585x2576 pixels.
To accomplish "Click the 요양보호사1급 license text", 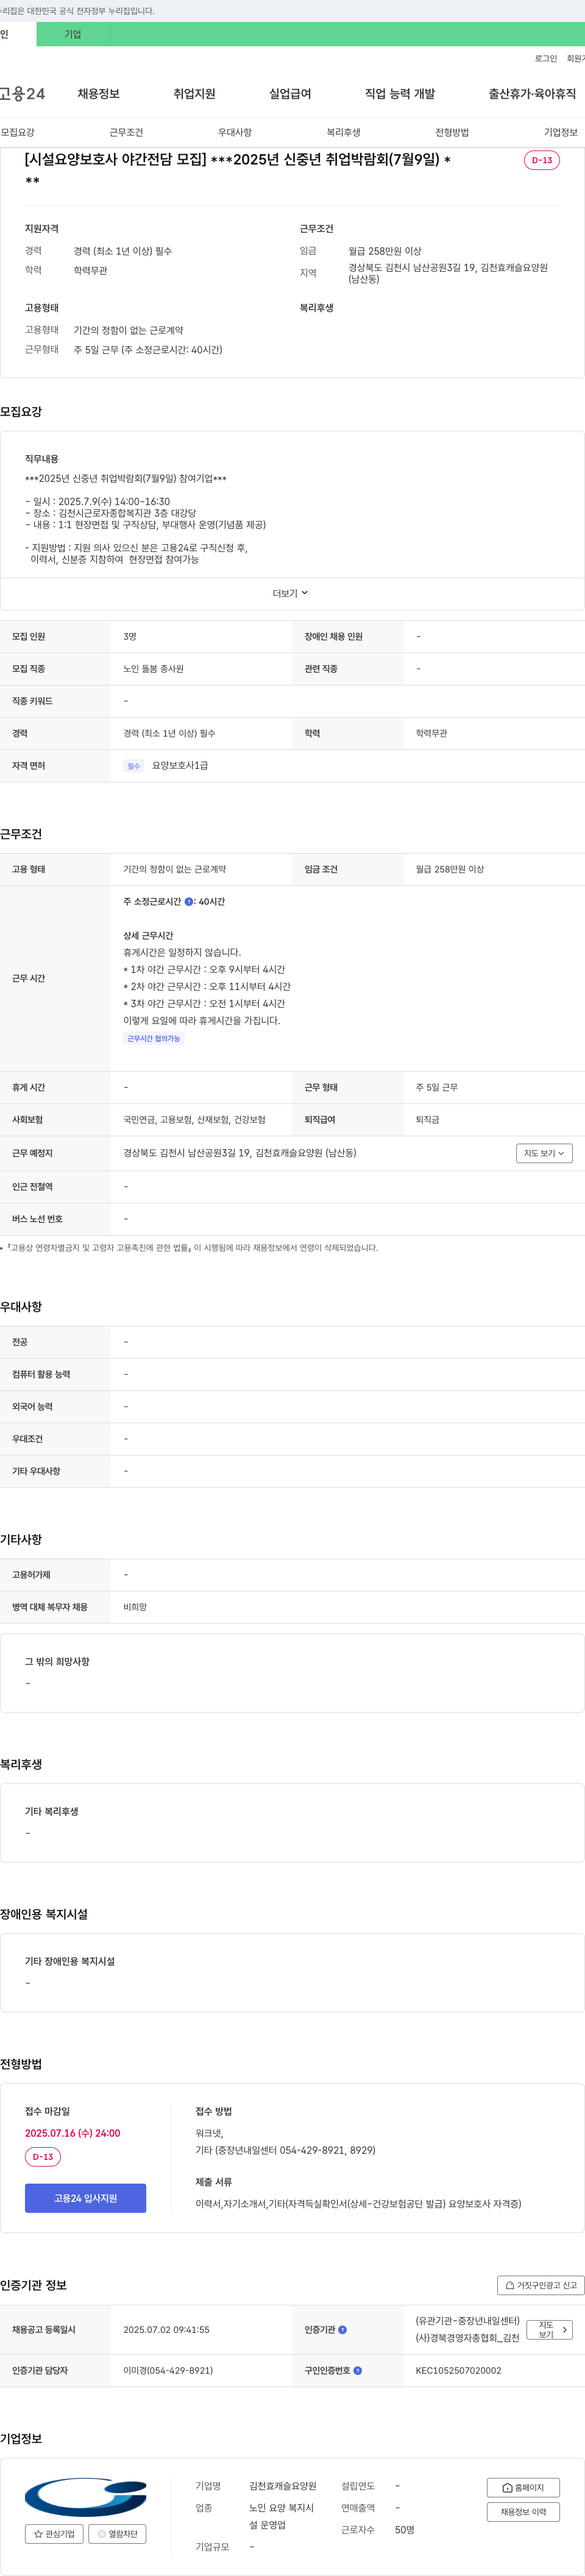I will [x=180, y=766].
